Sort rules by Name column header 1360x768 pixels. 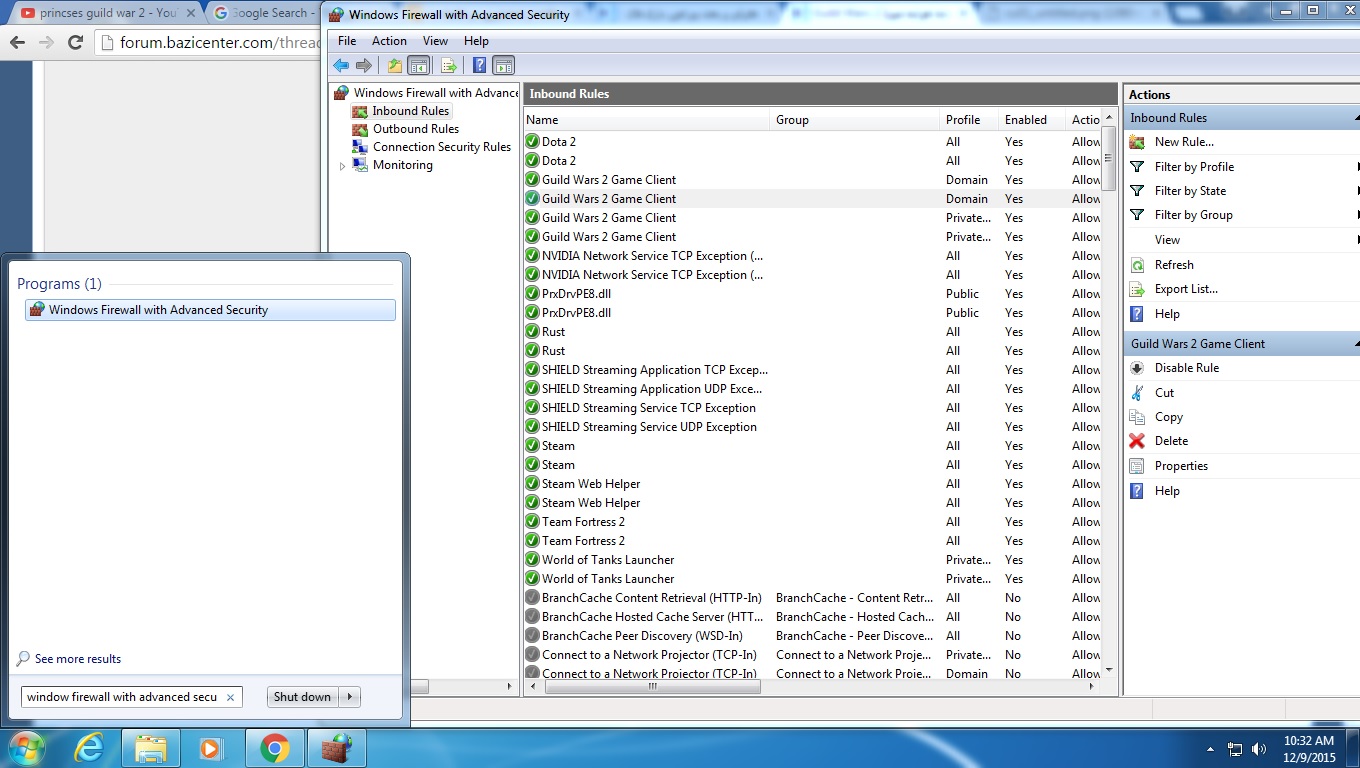(x=648, y=119)
